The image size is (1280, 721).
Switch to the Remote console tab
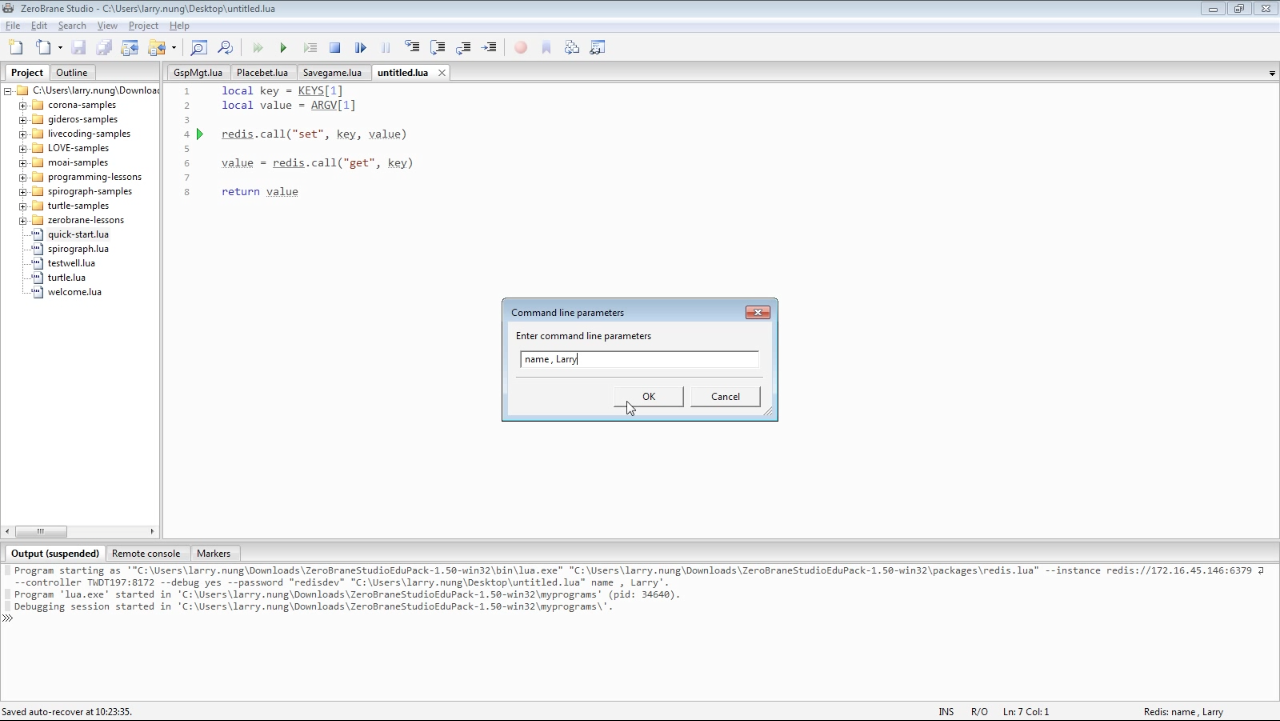146,553
